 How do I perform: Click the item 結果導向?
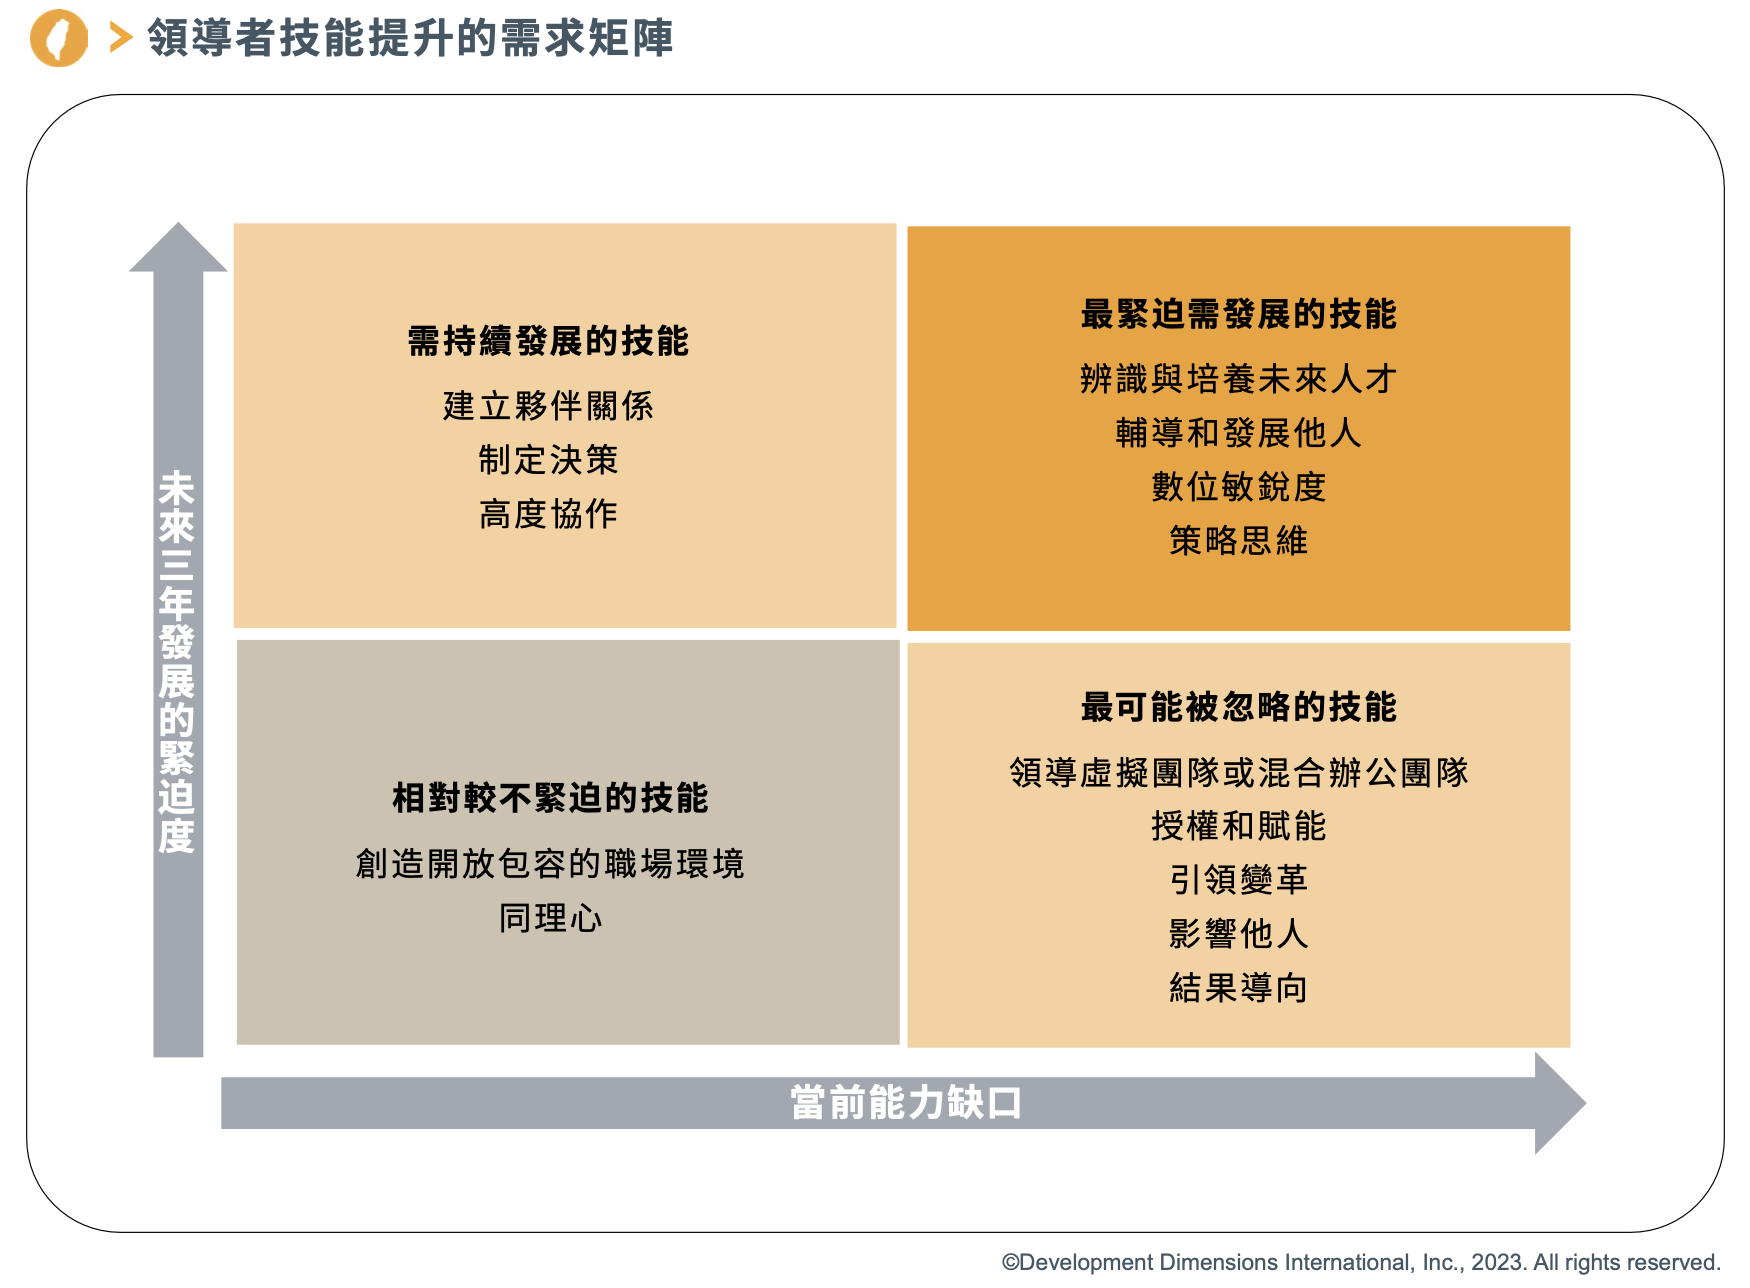click(1238, 988)
